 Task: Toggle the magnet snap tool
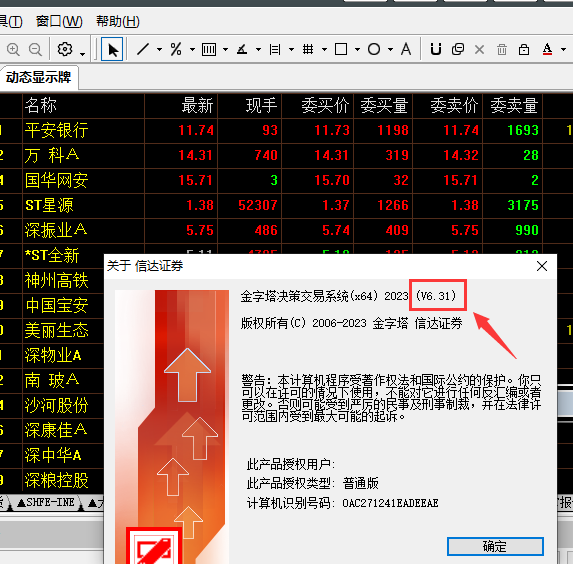pos(436,49)
